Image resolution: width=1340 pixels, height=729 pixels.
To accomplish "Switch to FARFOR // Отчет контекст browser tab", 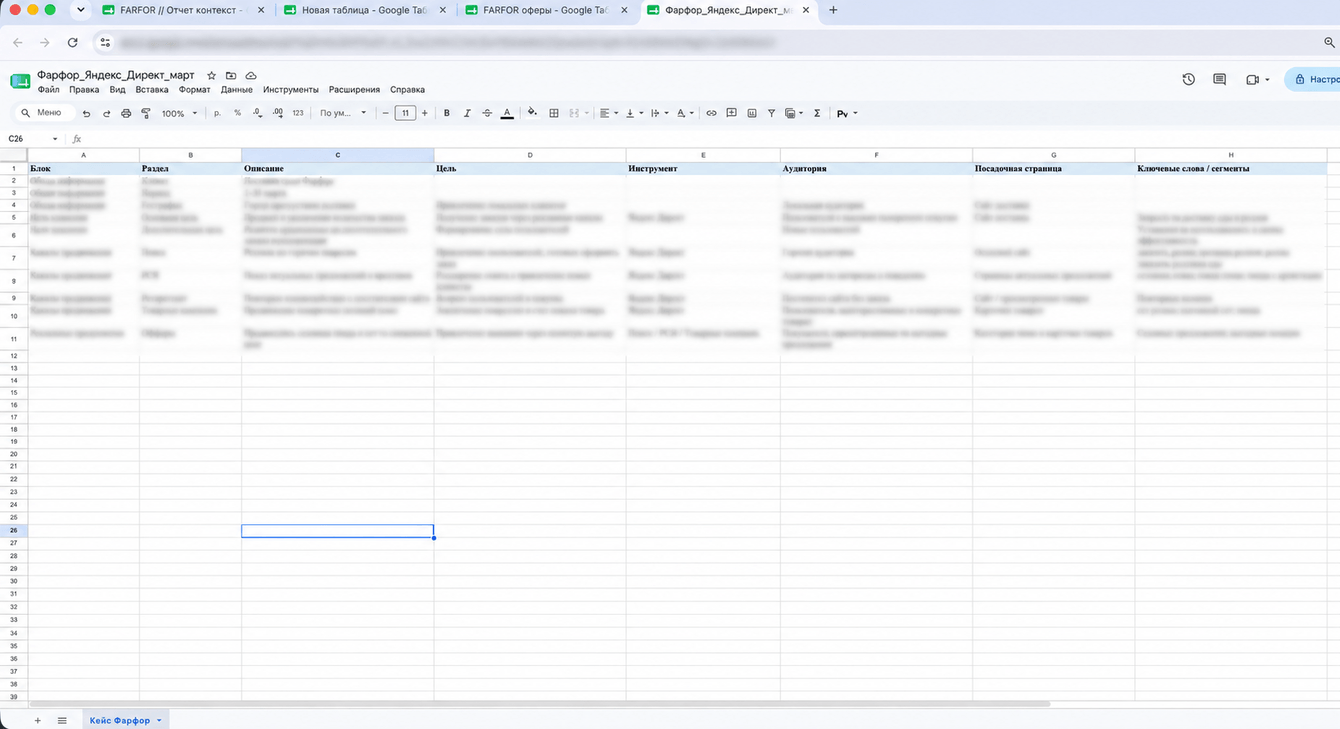I will tap(183, 10).
